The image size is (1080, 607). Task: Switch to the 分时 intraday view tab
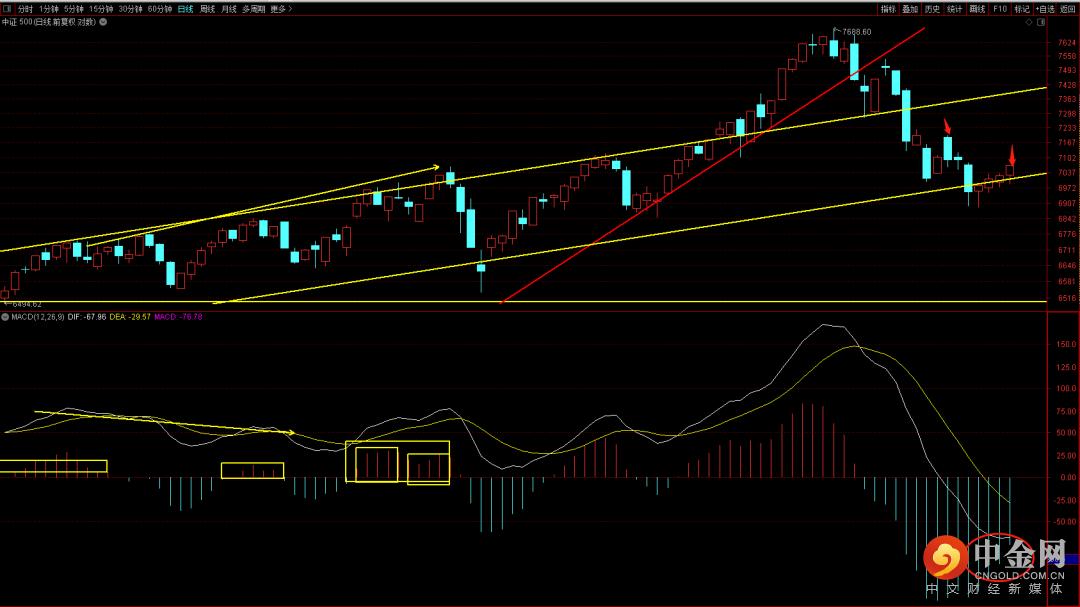25,9
